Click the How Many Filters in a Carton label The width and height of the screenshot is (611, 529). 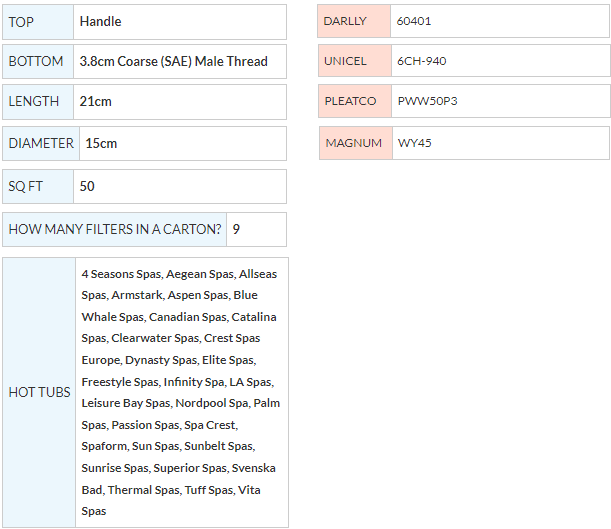114,229
